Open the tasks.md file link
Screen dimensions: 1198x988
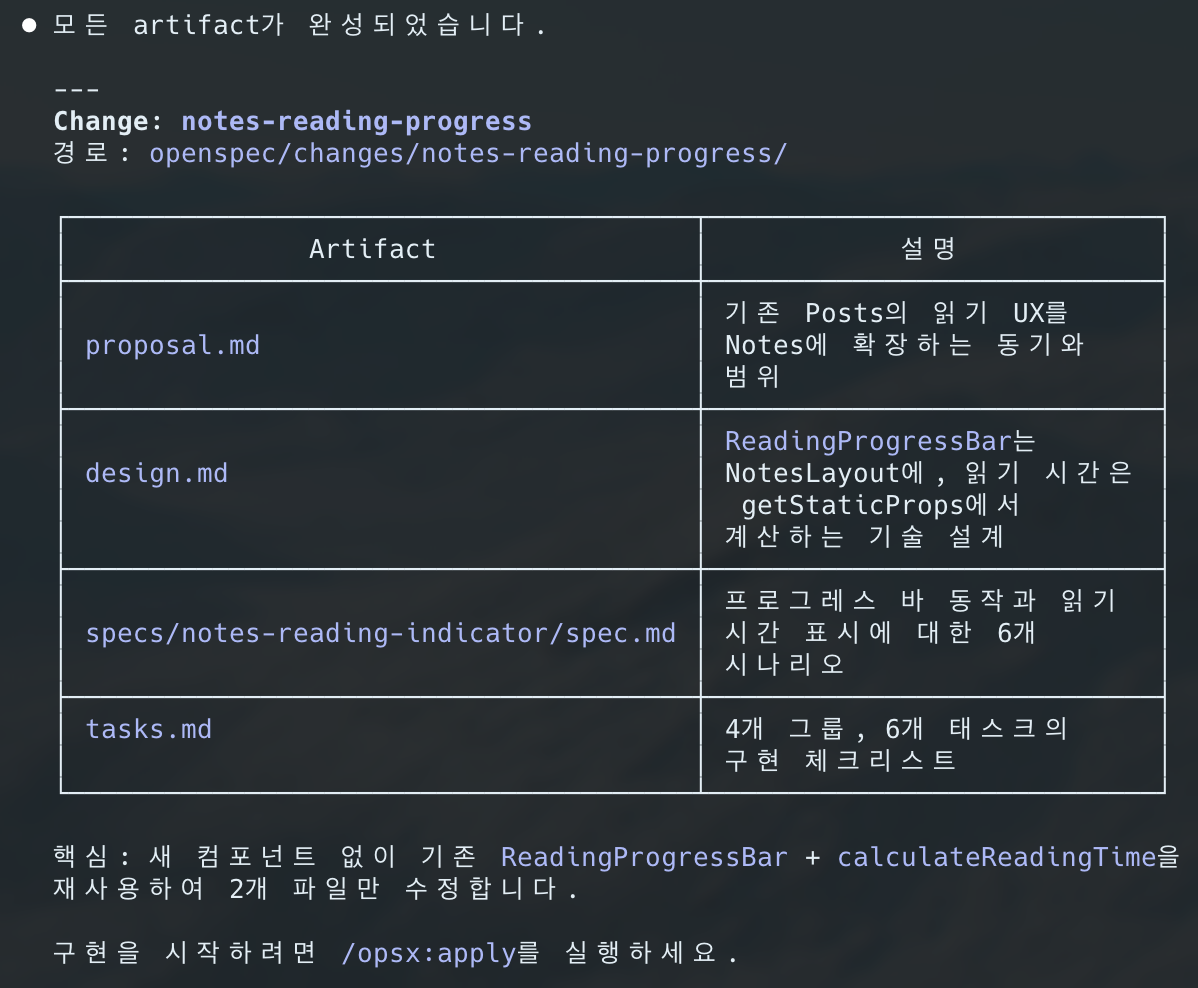[148, 729]
